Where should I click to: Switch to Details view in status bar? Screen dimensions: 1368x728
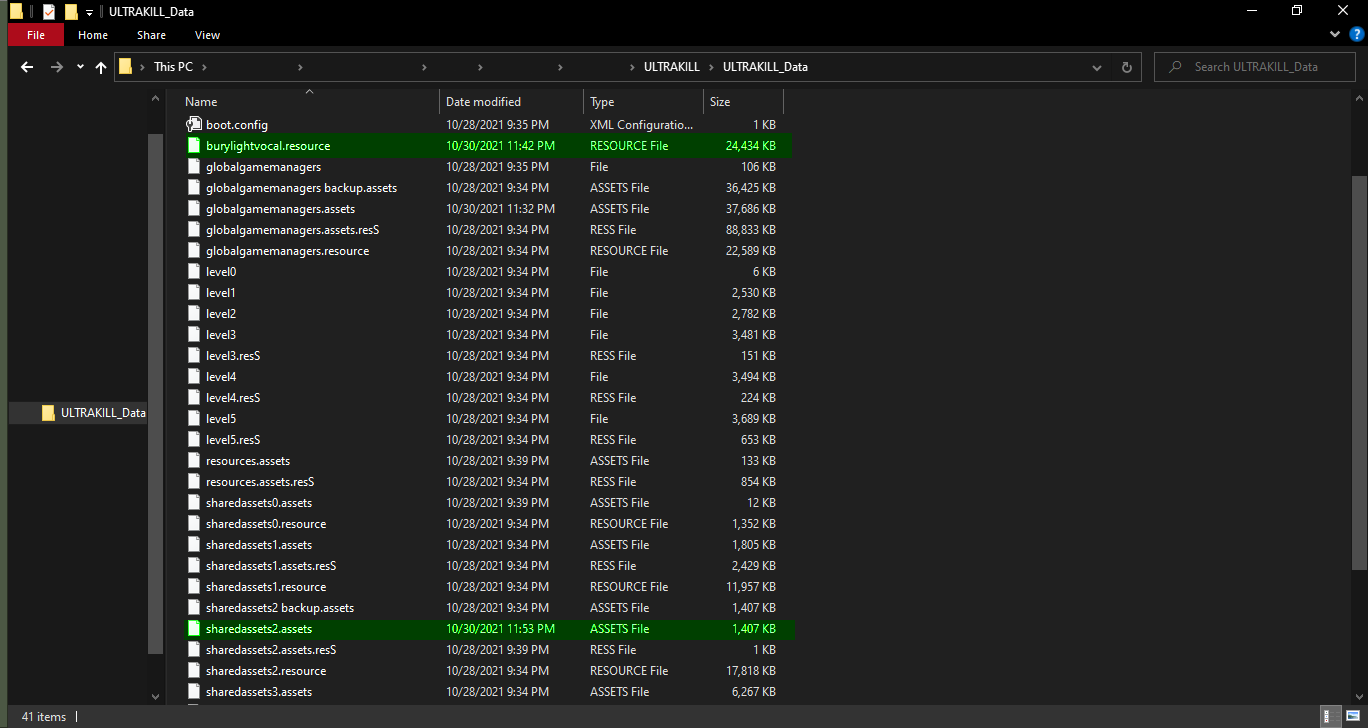[1328, 716]
